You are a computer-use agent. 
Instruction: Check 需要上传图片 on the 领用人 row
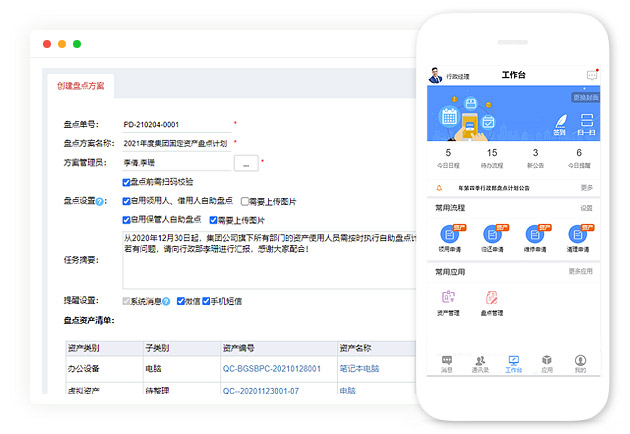tap(245, 201)
